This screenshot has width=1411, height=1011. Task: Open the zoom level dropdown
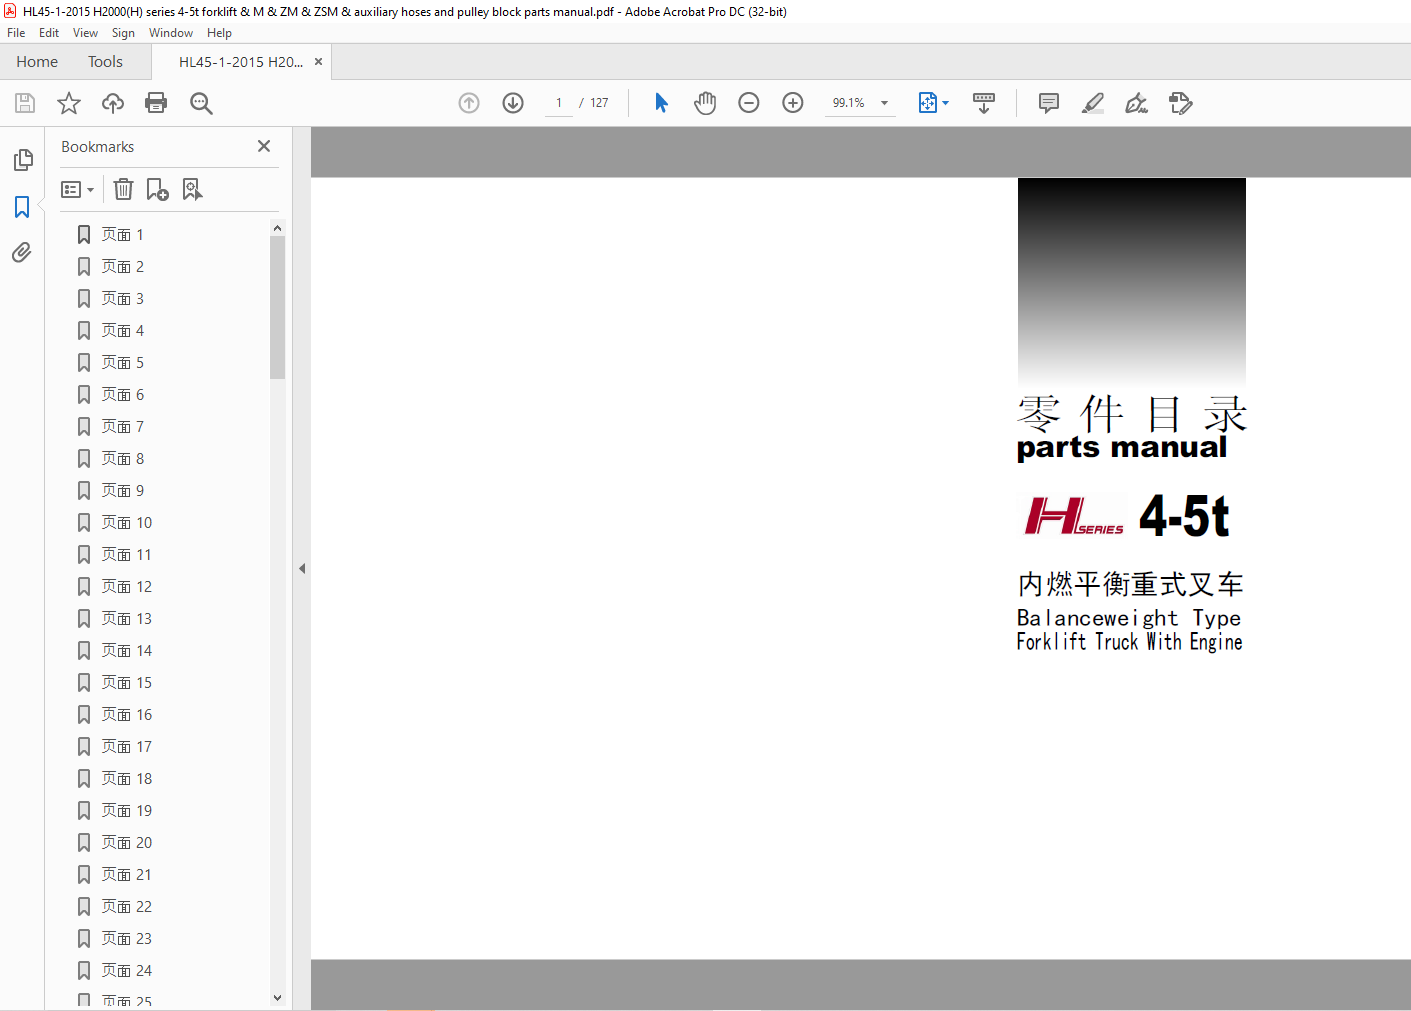tap(884, 103)
